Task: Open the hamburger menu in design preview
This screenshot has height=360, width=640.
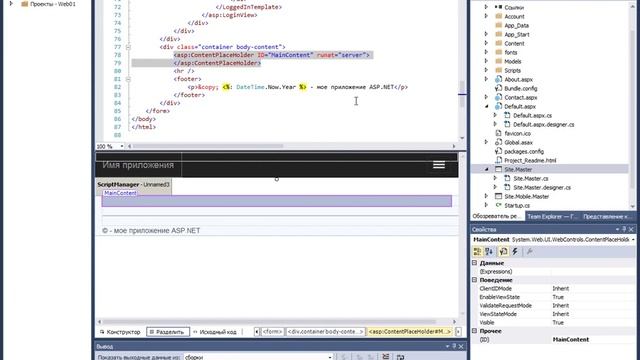Action: 439,164
